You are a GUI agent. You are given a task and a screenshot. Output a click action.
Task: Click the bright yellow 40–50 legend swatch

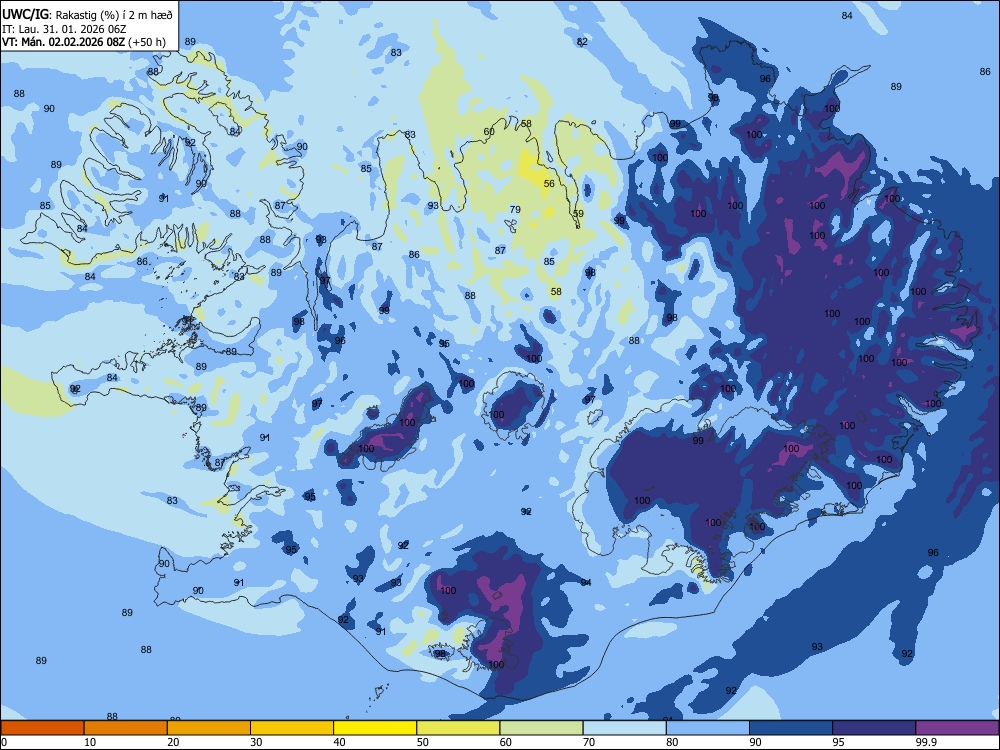(x=375, y=728)
